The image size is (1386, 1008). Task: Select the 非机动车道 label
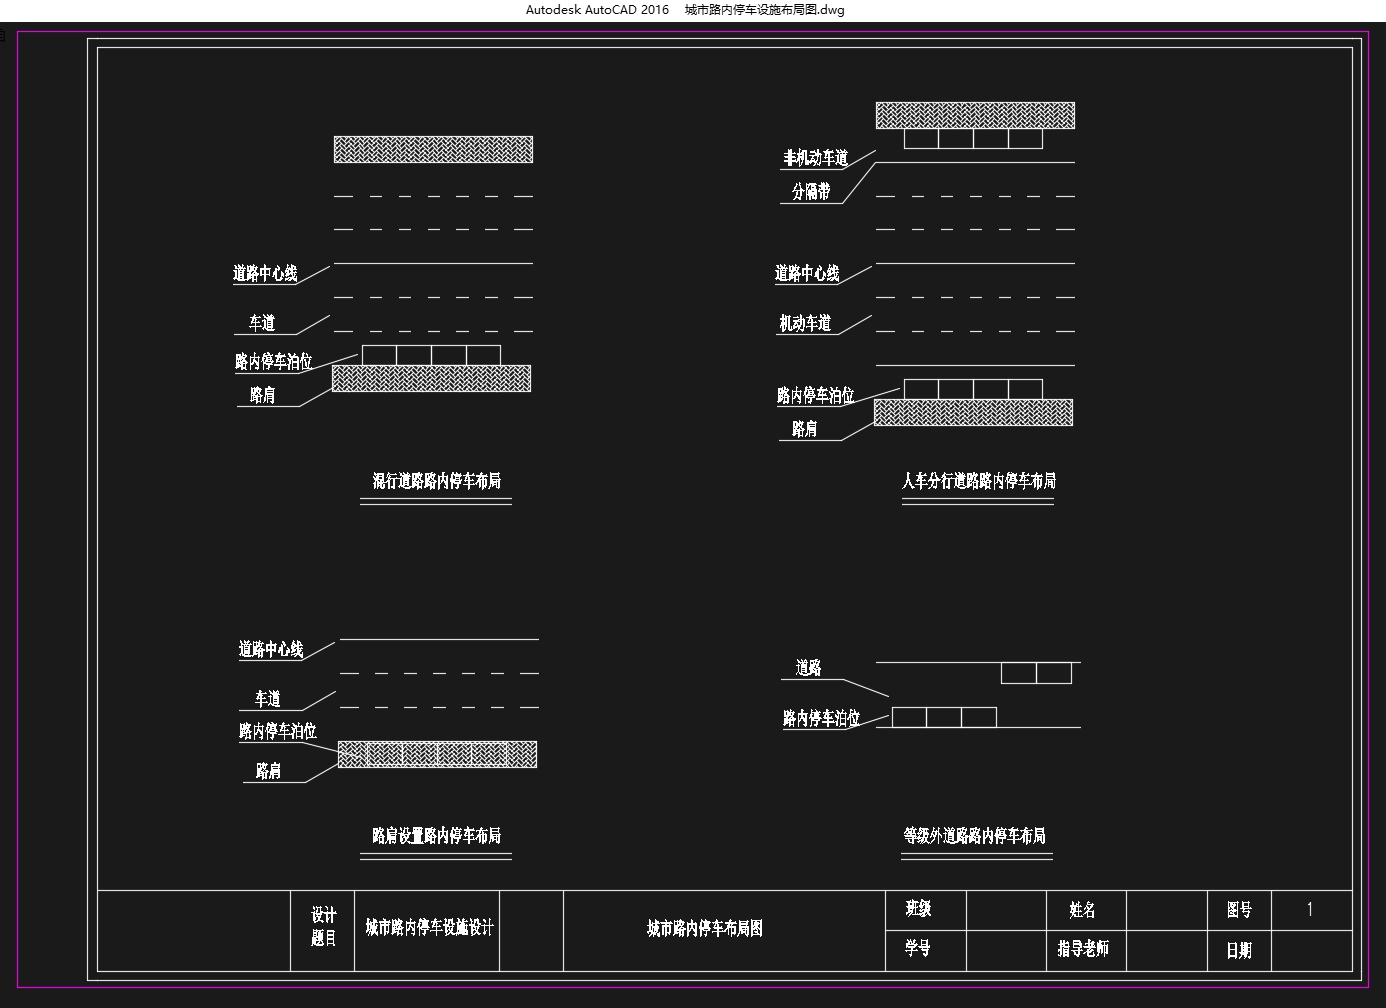tap(816, 158)
